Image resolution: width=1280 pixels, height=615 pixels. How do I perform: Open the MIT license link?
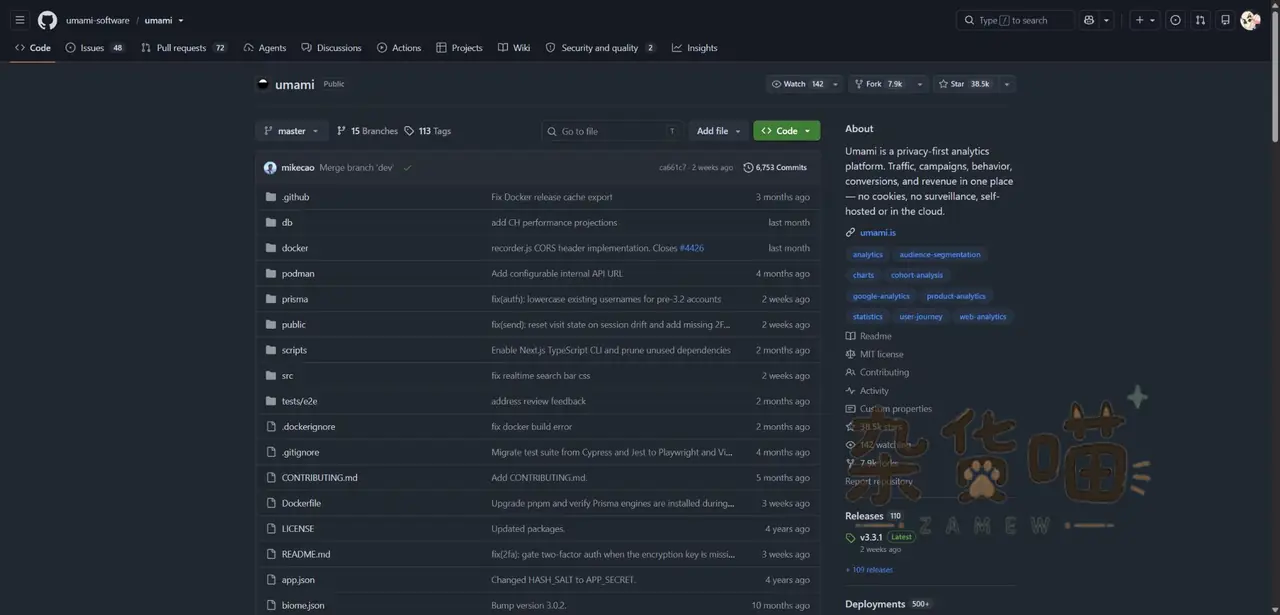click(881, 354)
